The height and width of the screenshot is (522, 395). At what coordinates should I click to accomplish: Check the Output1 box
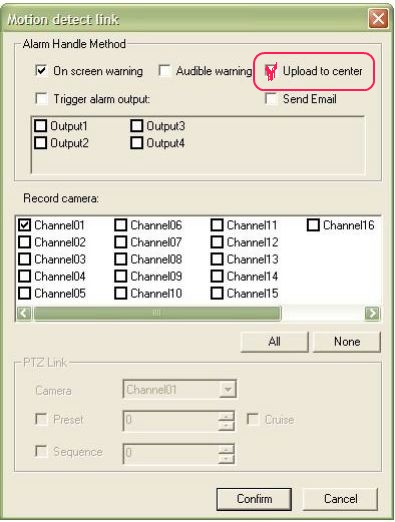point(41,126)
